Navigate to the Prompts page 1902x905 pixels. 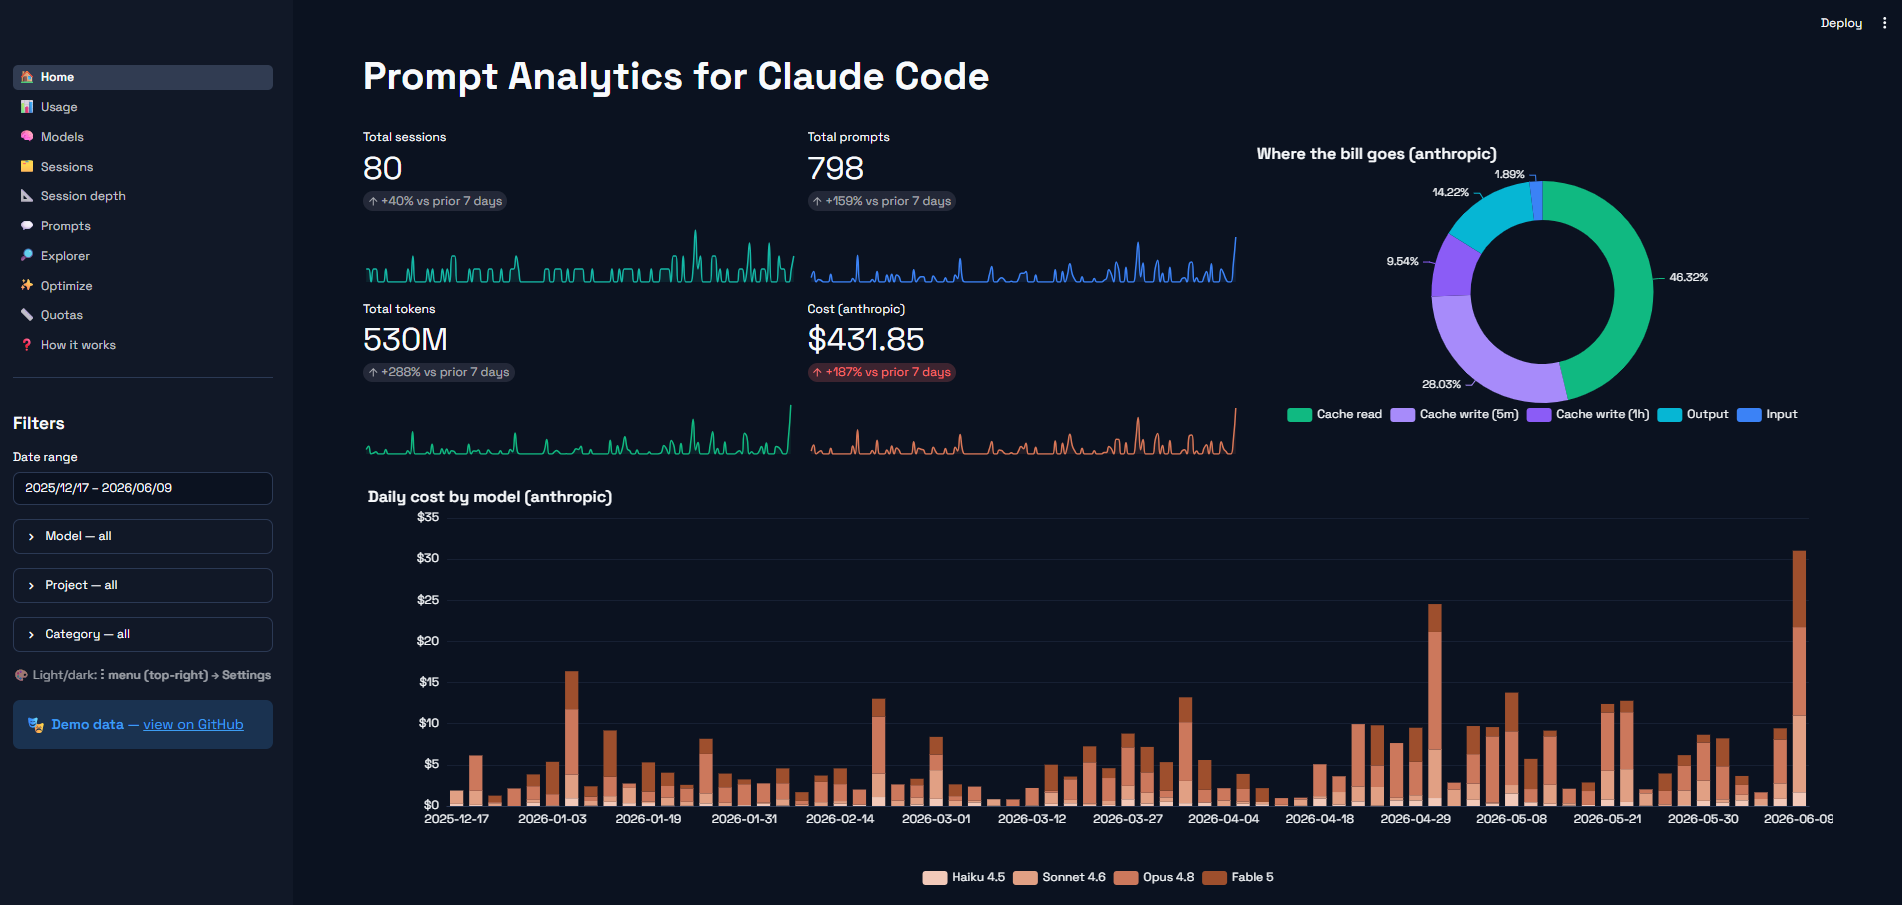pyautogui.click(x=143, y=226)
